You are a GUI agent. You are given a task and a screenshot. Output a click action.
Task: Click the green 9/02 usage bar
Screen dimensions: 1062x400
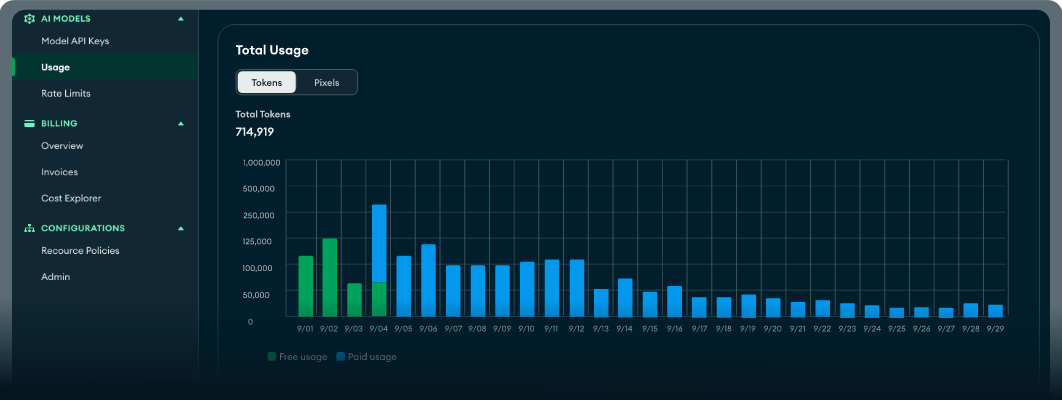coord(330,277)
